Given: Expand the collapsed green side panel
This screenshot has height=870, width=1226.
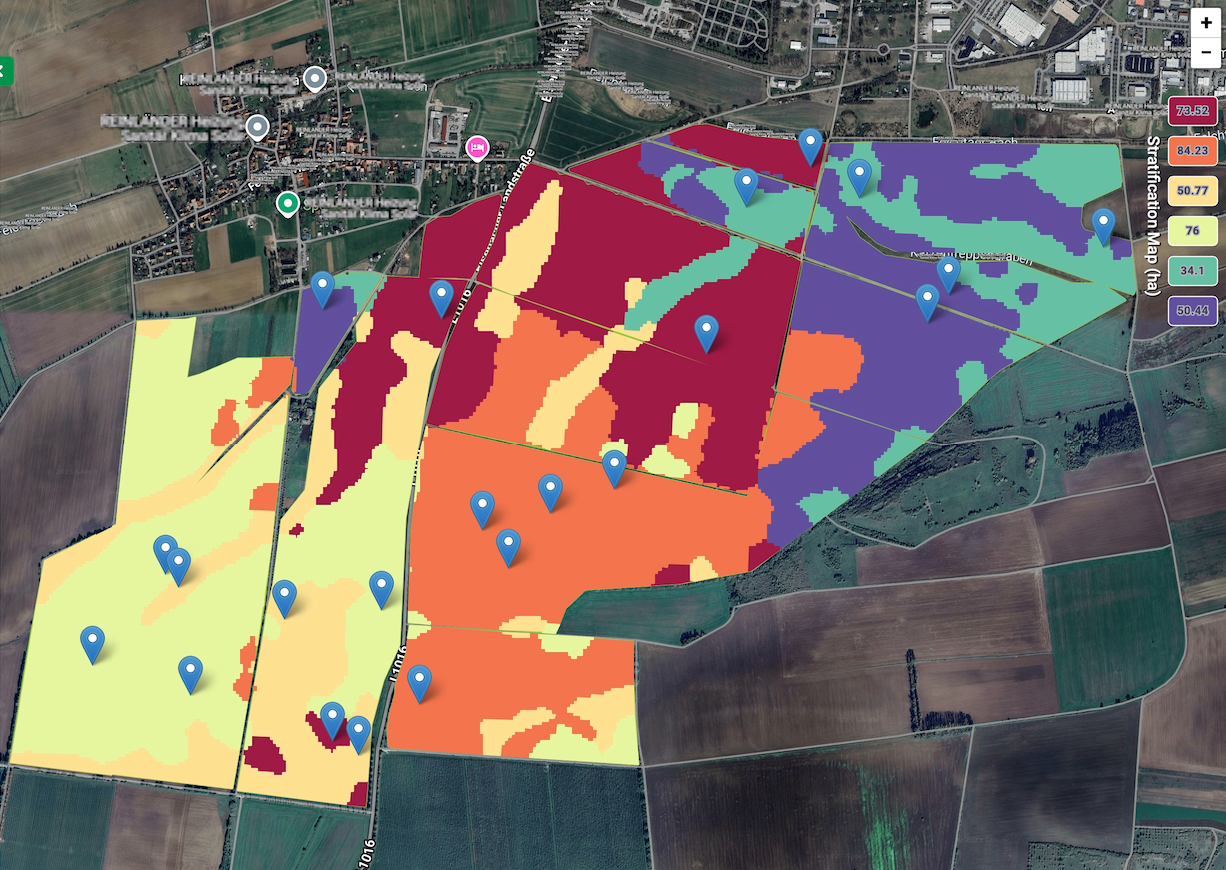Looking at the screenshot, I should click(x=5, y=71).
